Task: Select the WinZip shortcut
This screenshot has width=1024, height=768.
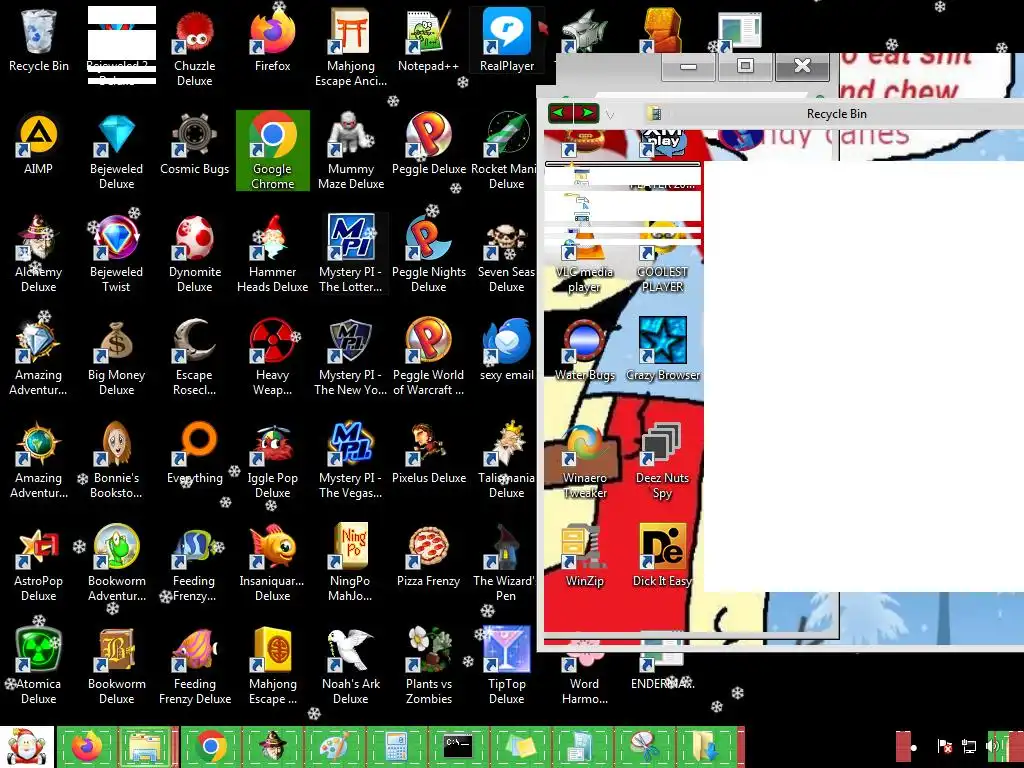Action: (x=584, y=556)
